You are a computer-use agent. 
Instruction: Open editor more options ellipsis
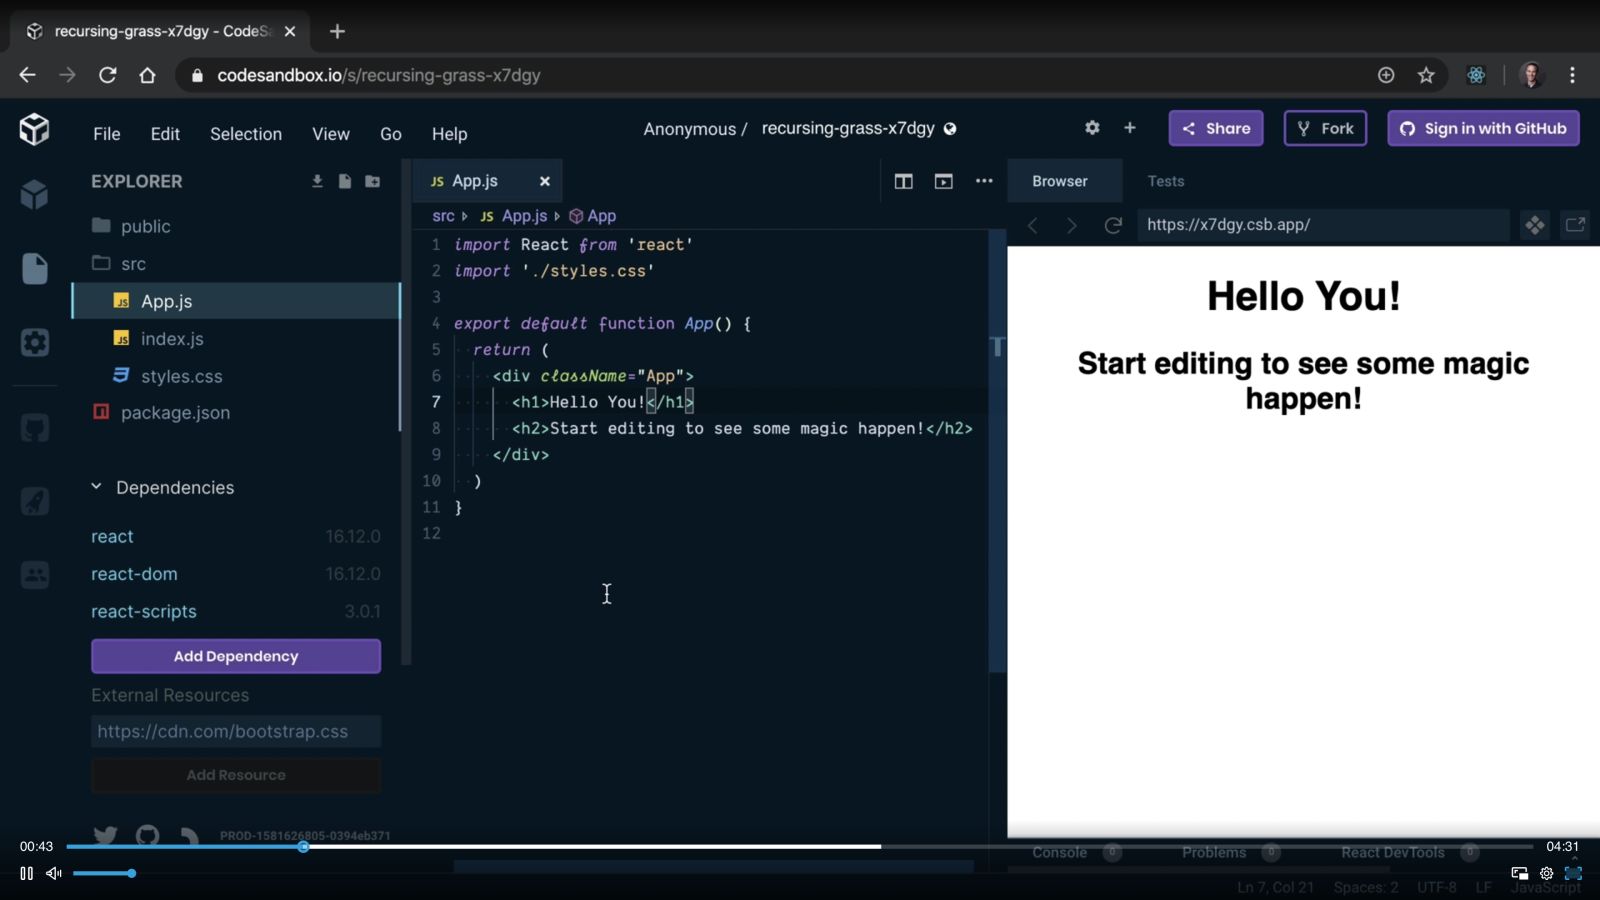pos(984,181)
